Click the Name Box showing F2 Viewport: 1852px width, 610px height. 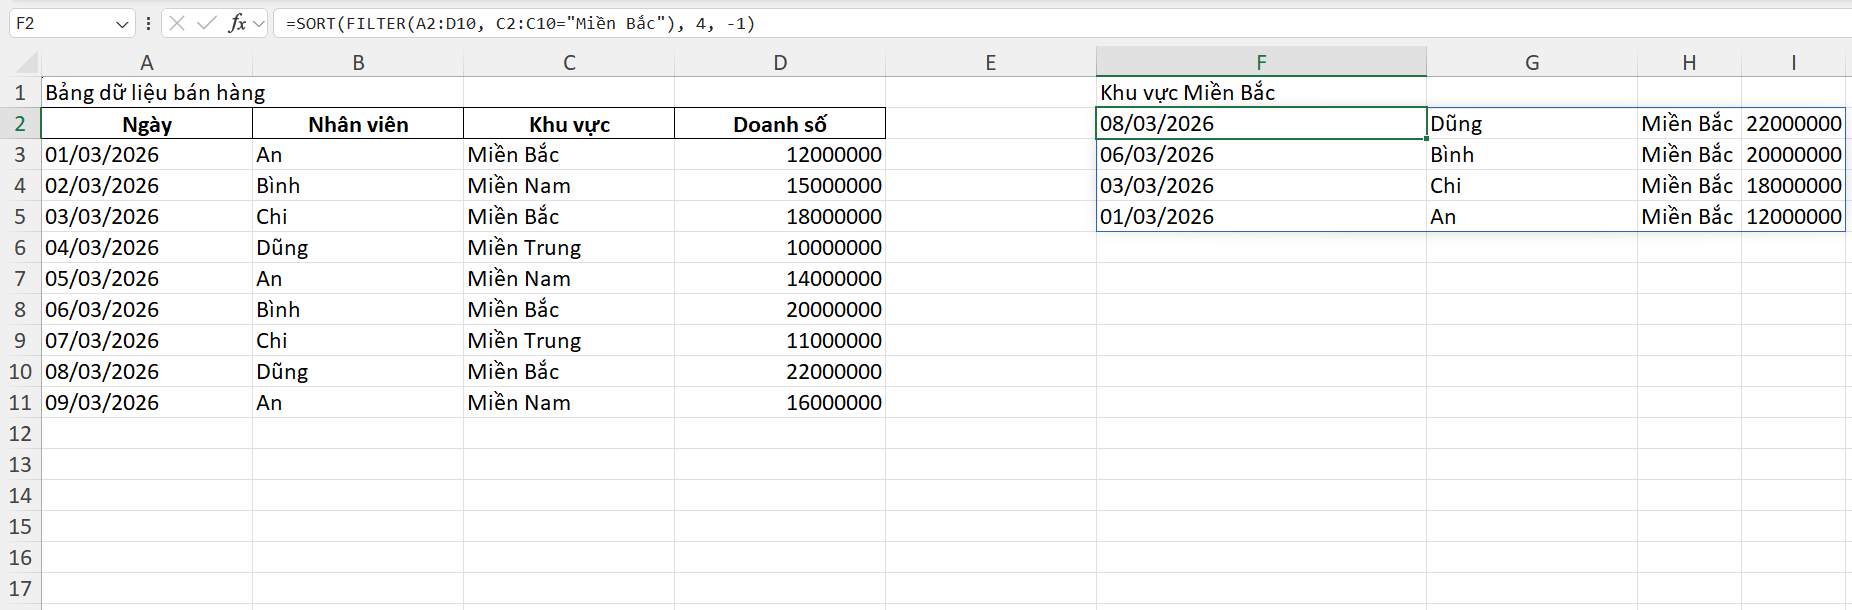click(60, 23)
